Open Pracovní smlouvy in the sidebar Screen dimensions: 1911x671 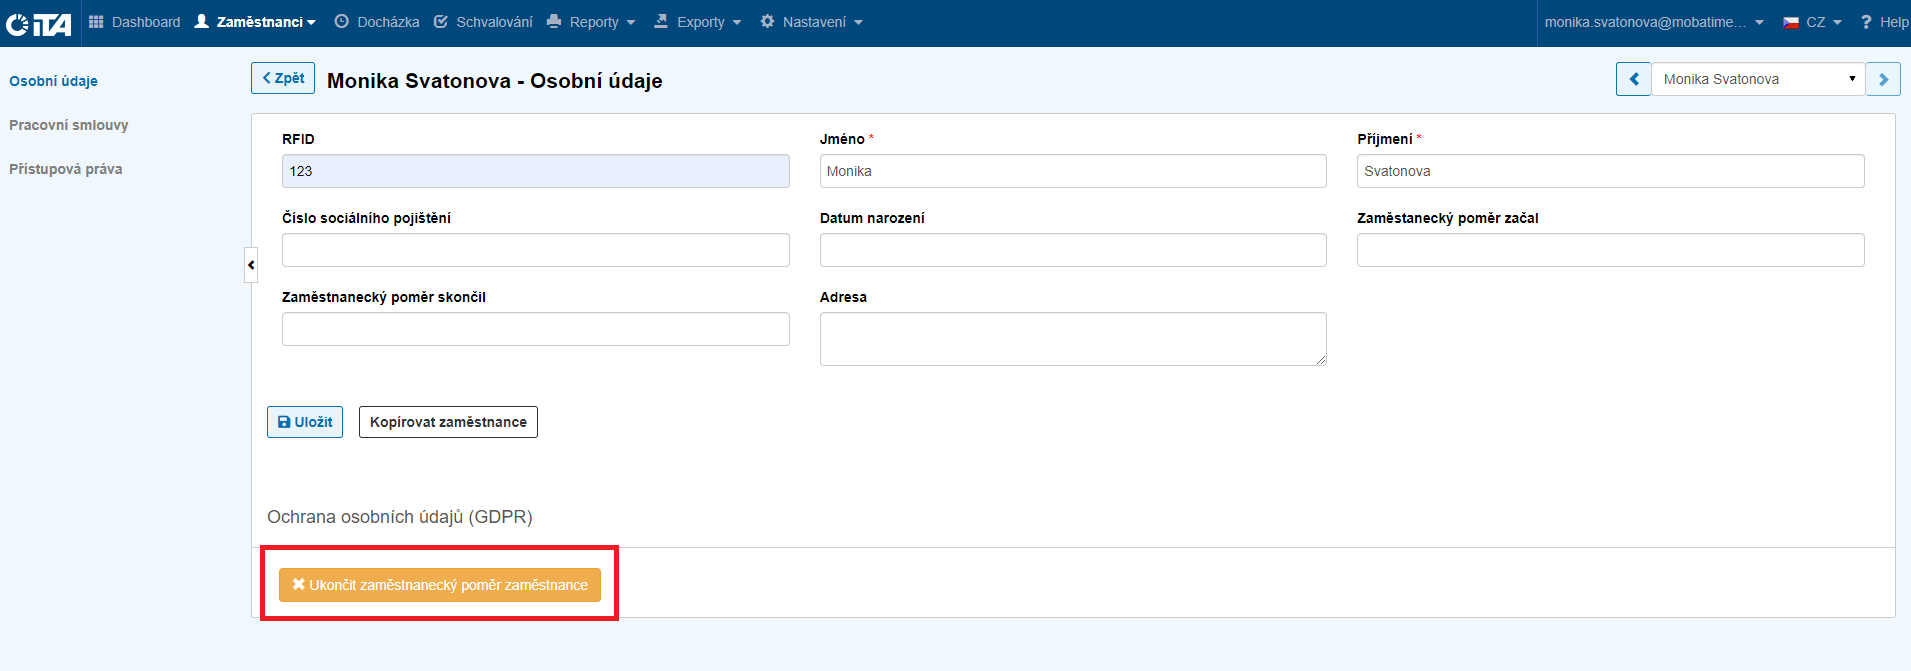pyautogui.click(x=69, y=125)
